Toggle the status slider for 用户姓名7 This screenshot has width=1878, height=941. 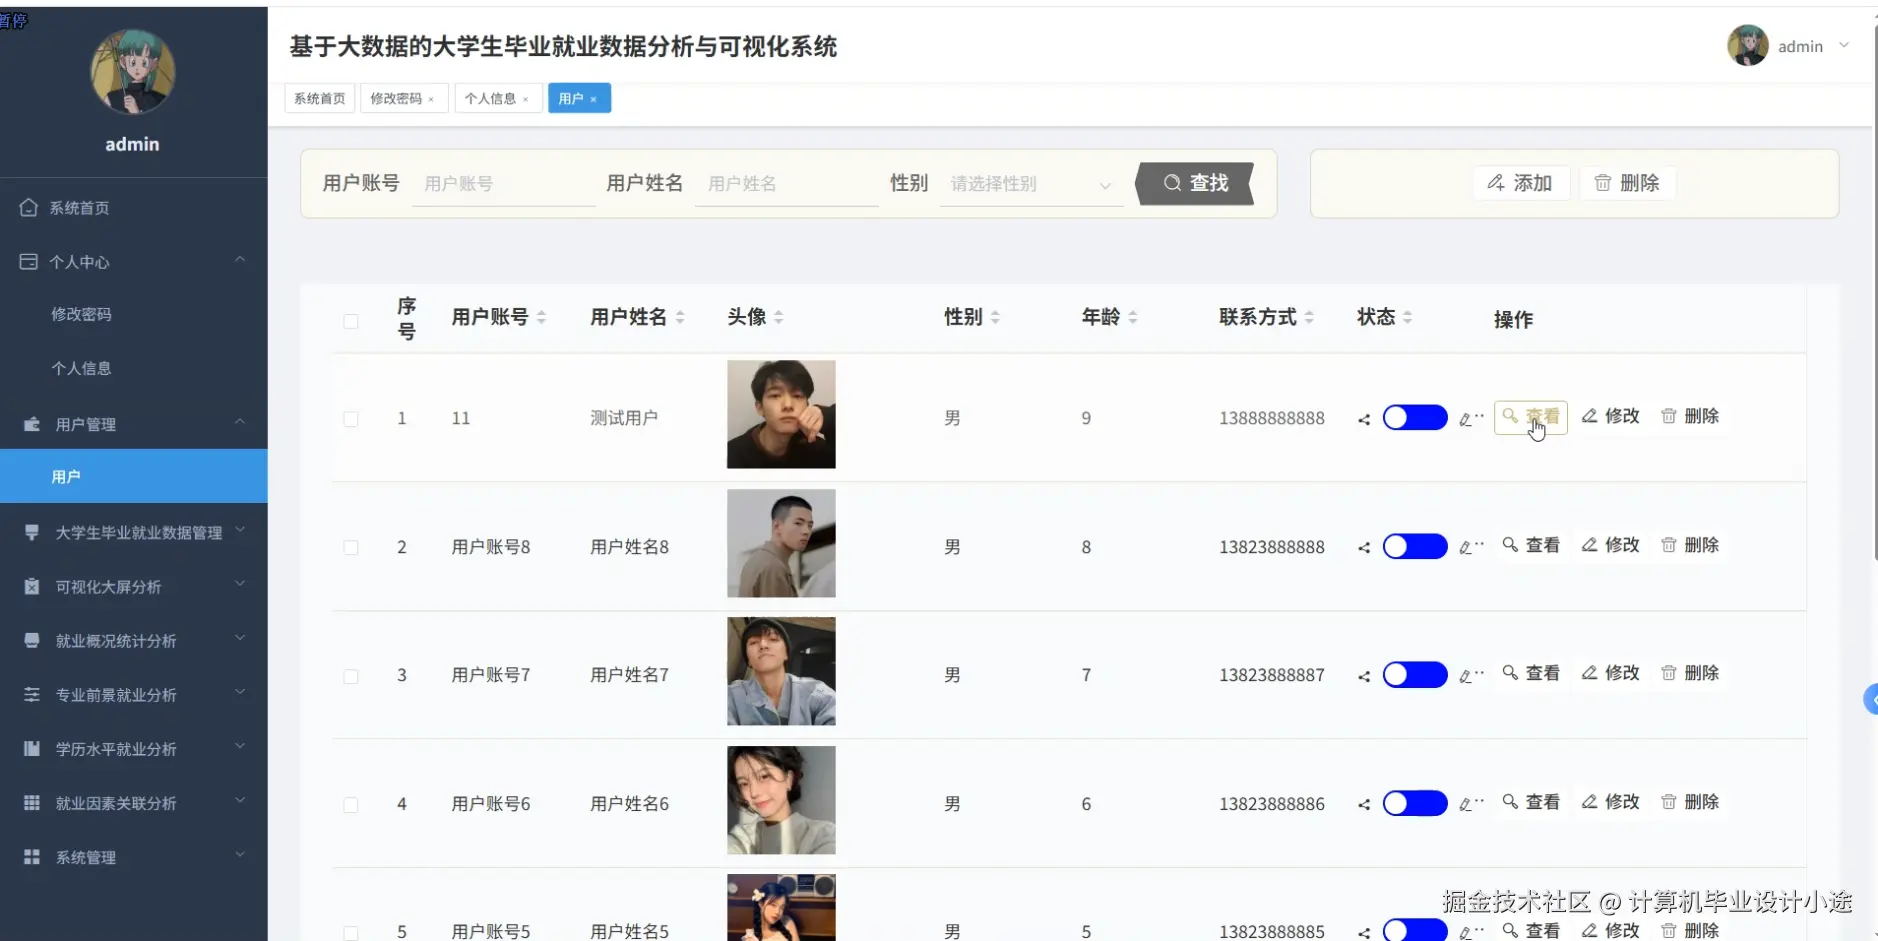click(x=1414, y=675)
